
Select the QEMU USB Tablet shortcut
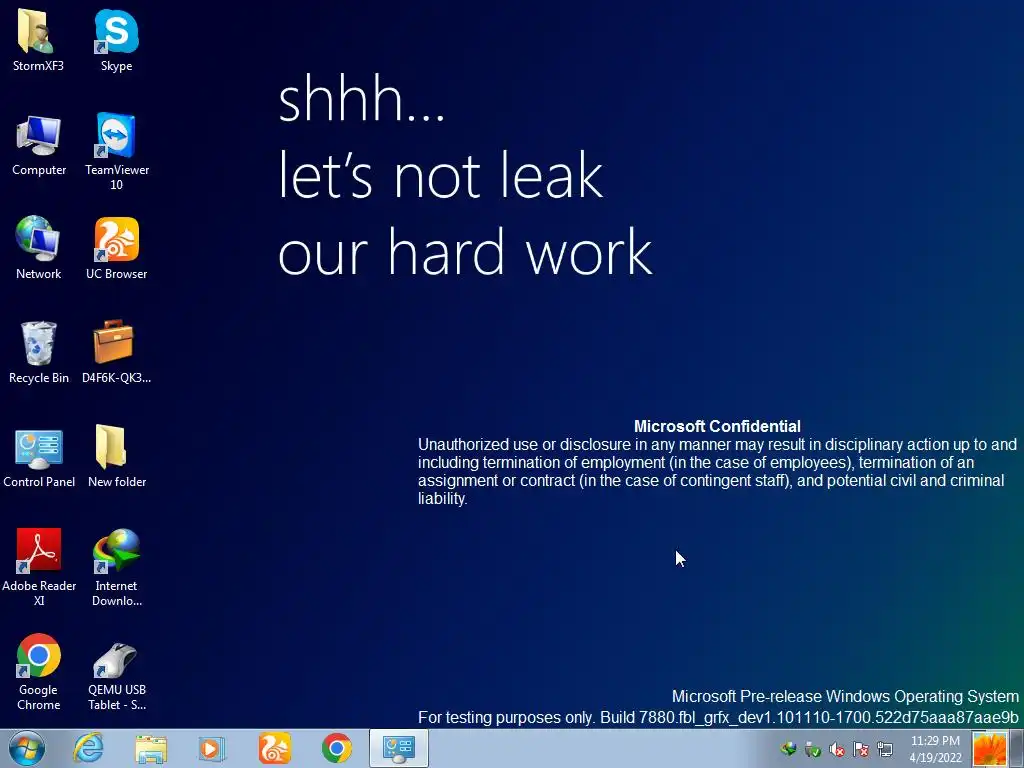tap(116, 676)
